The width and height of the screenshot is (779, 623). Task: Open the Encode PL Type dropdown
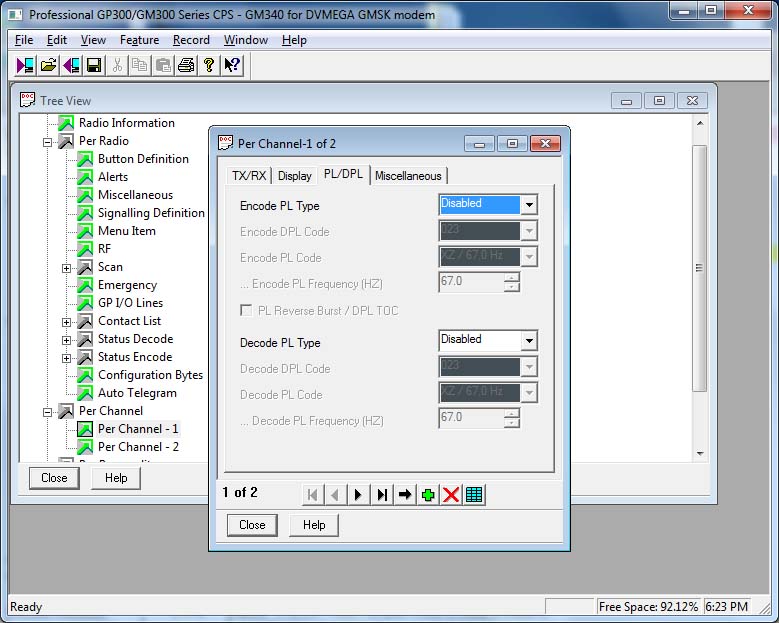tap(529, 204)
